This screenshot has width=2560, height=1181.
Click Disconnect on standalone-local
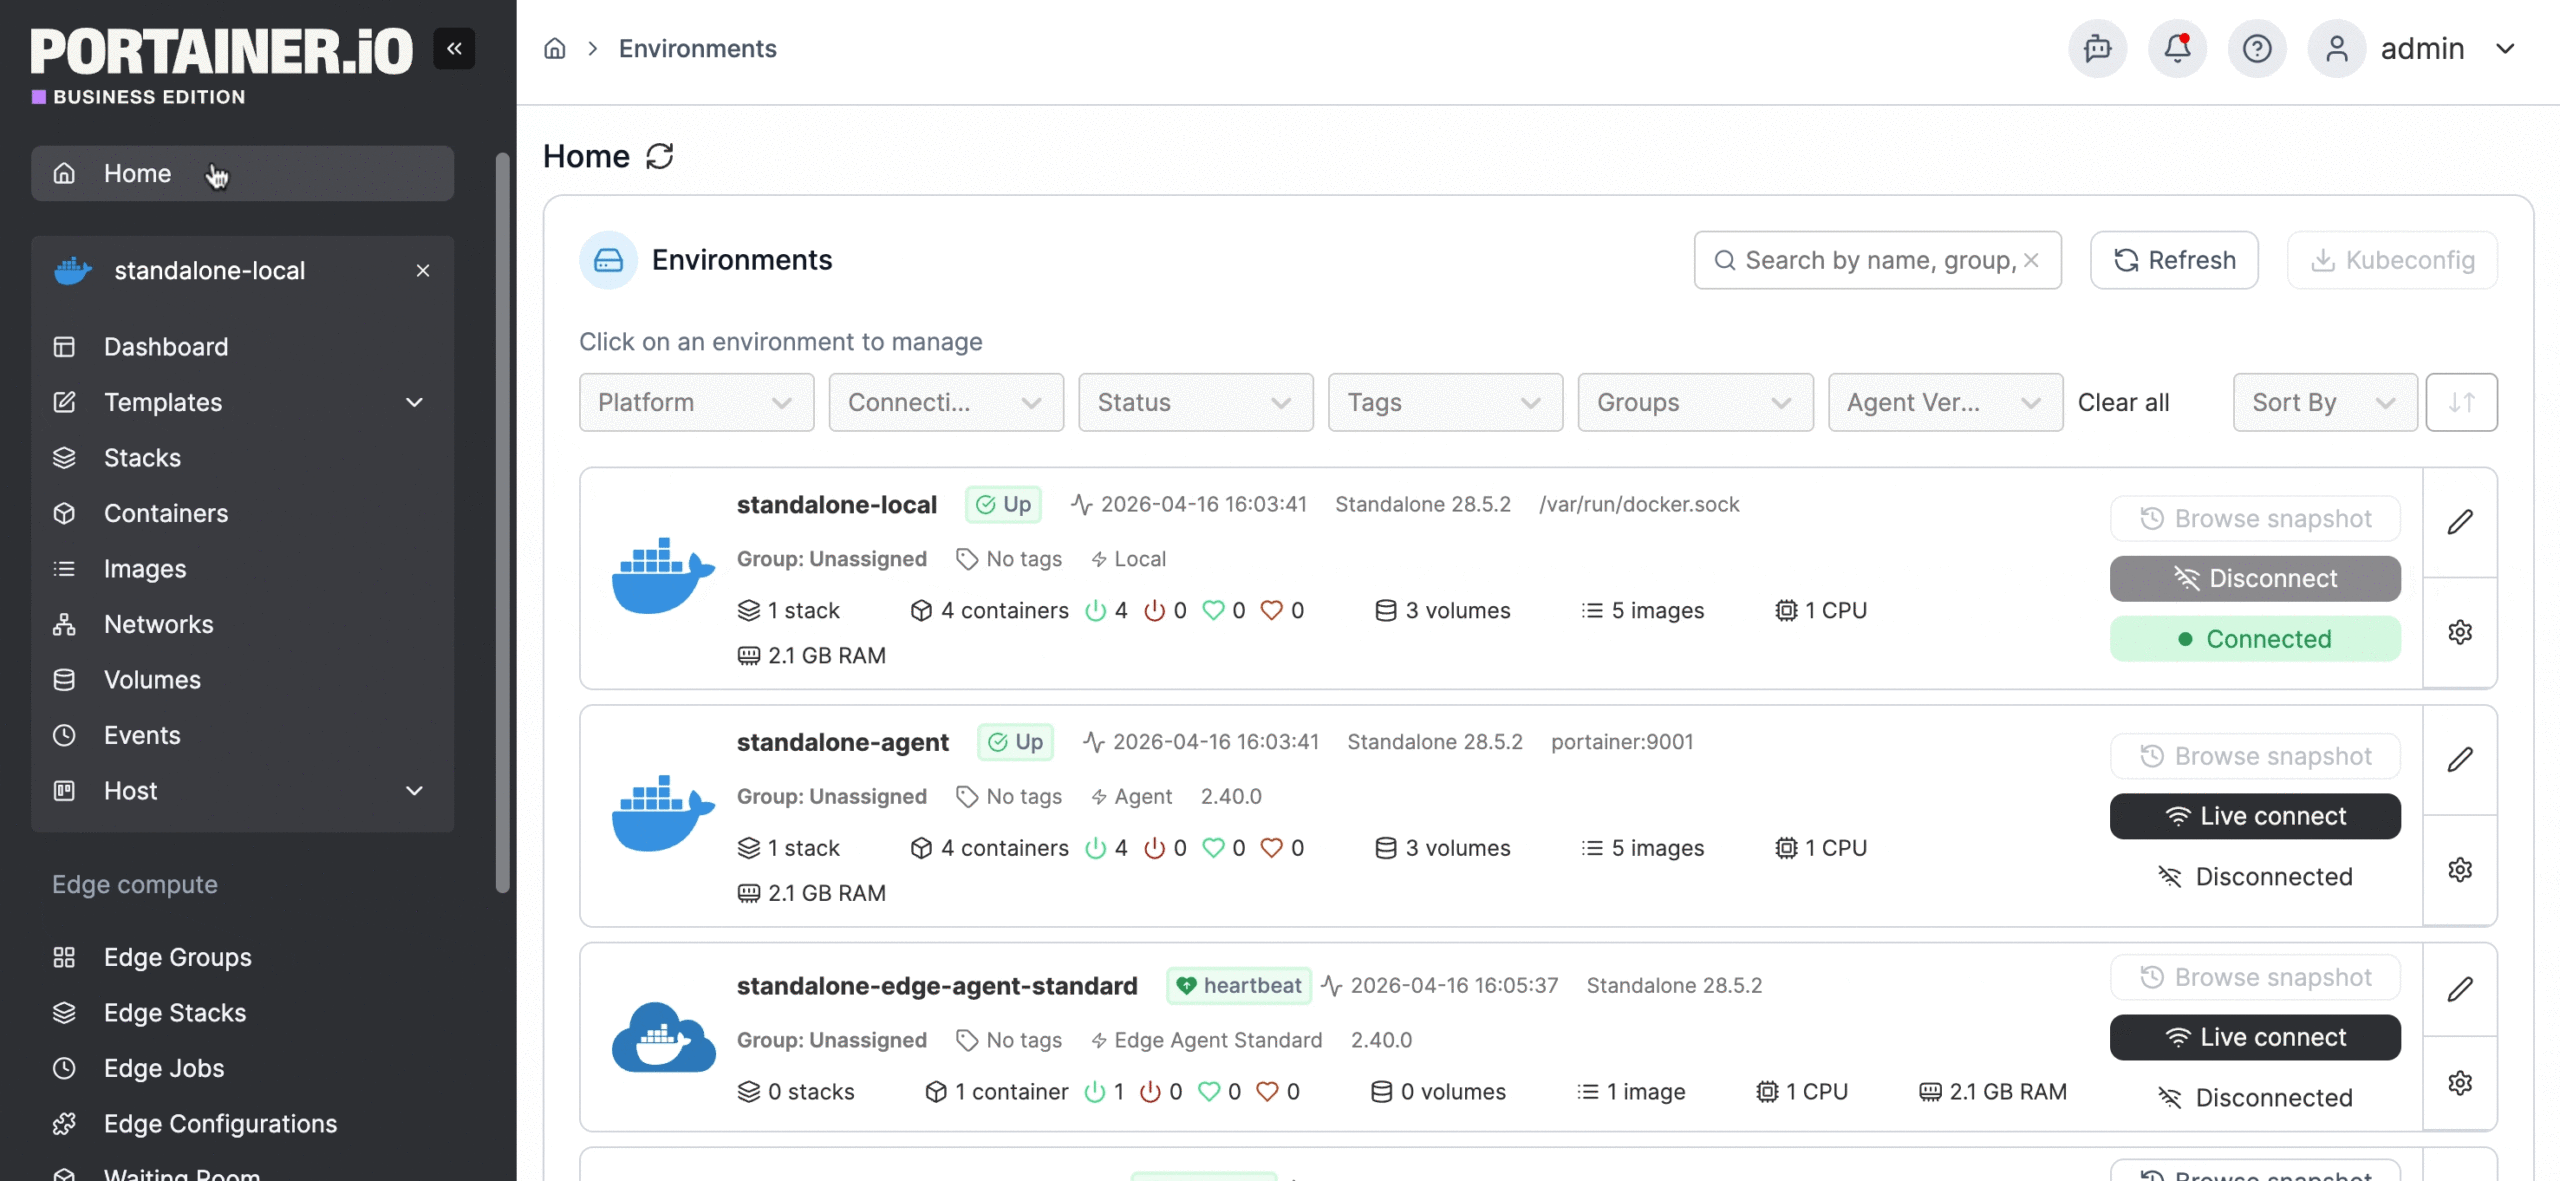tap(2255, 578)
